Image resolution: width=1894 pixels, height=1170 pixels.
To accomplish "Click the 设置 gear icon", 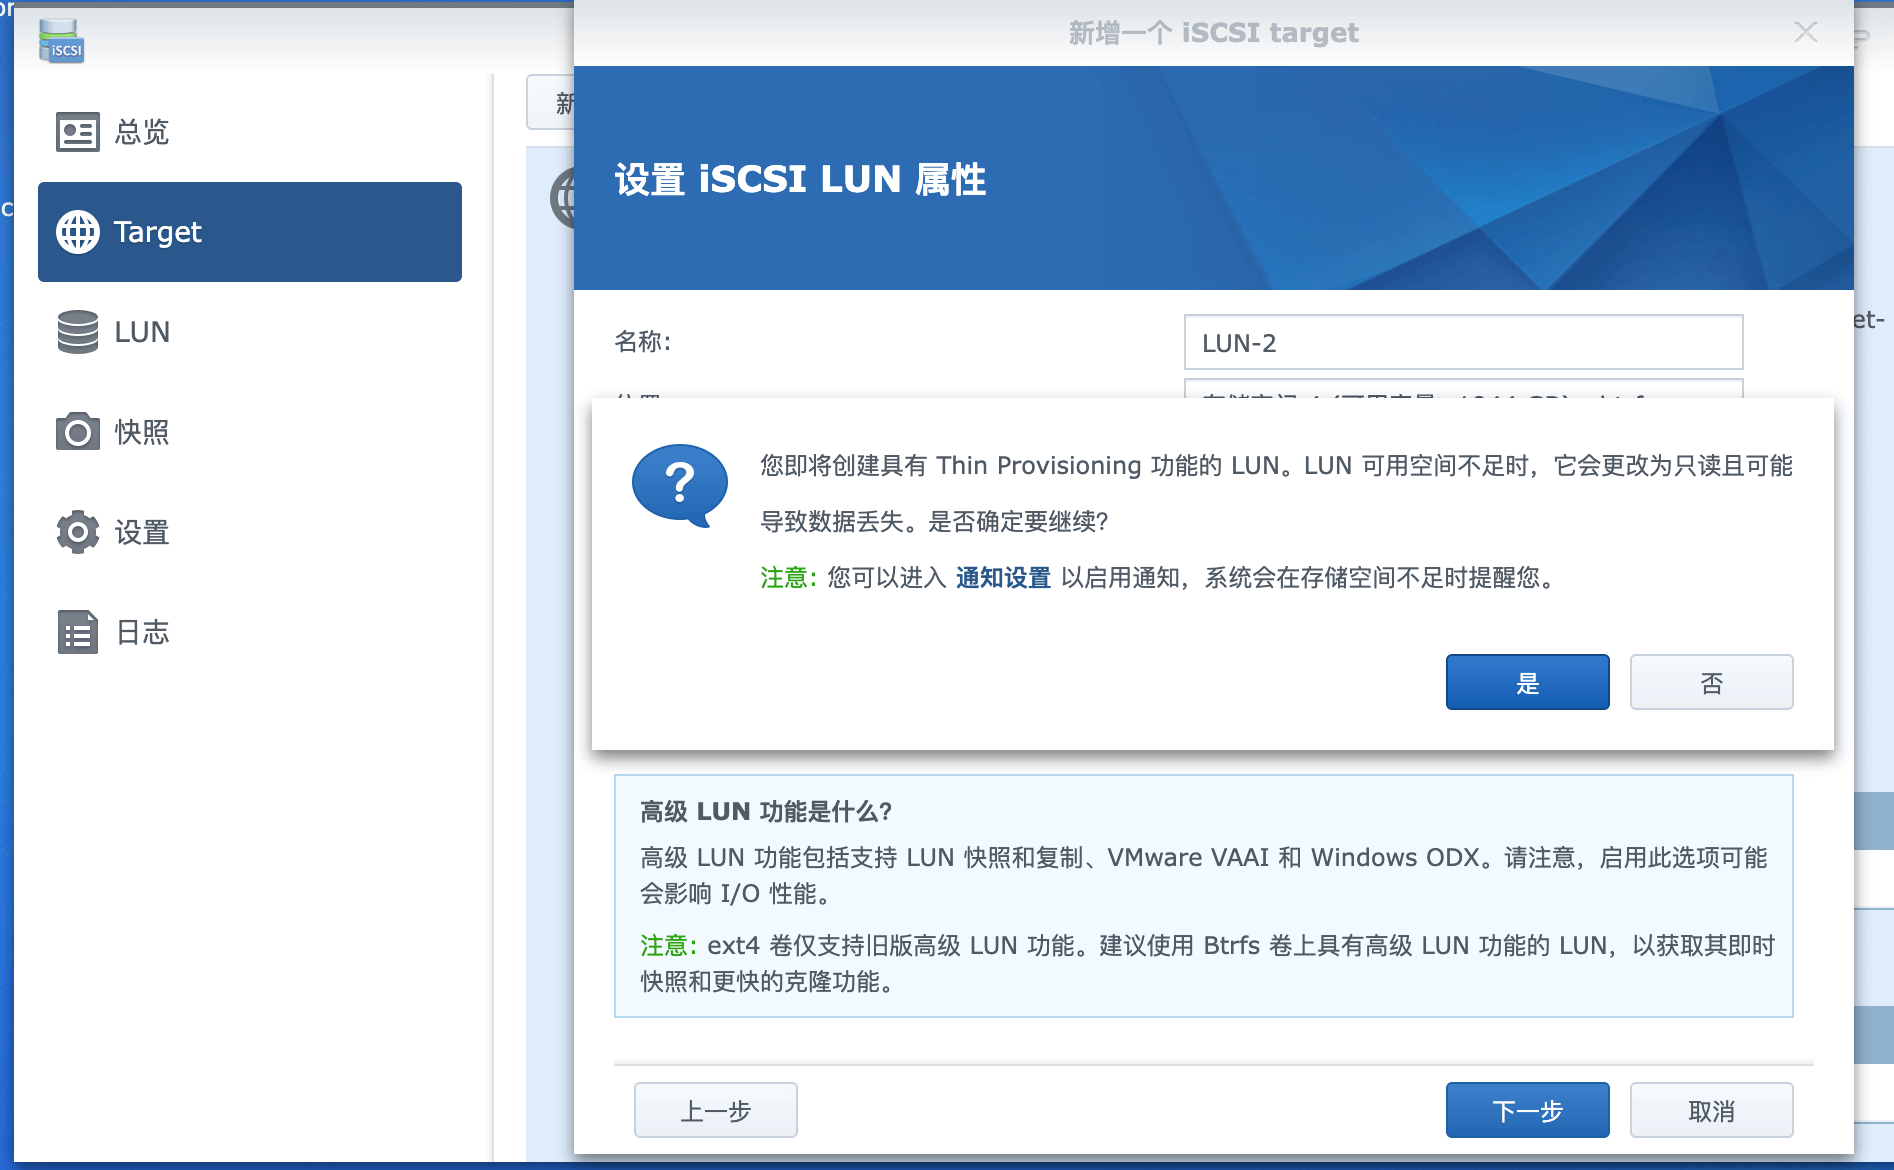I will pos(77,532).
